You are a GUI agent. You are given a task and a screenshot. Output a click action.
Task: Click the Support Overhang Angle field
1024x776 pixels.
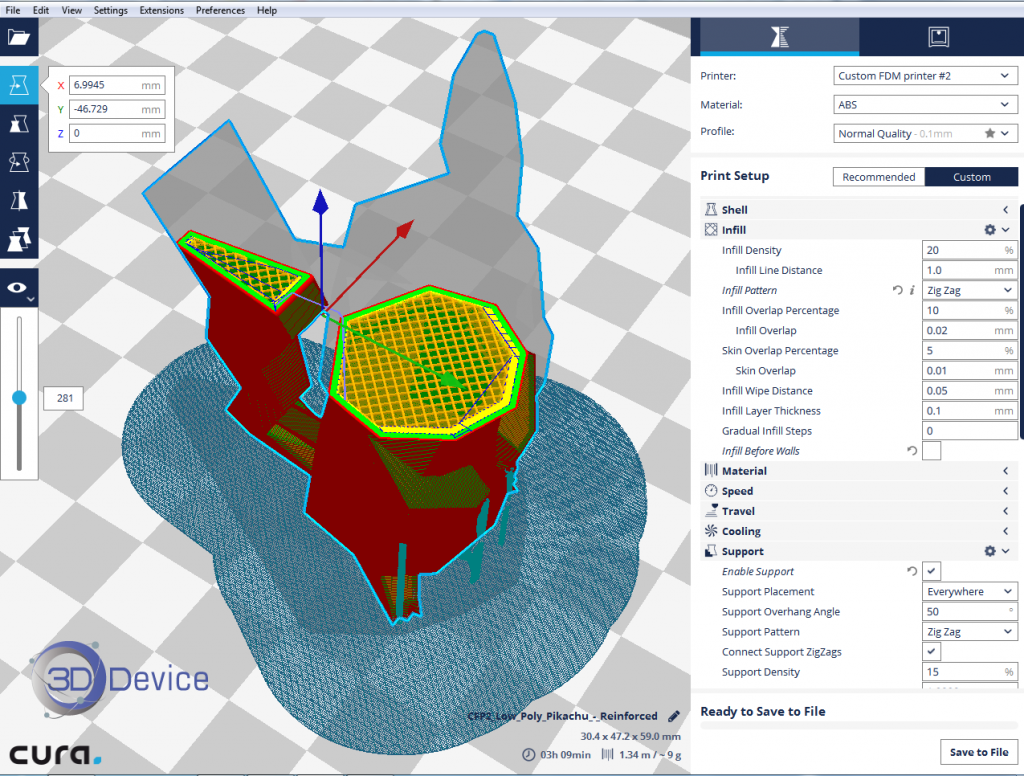pyautogui.click(x=969, y=611)
